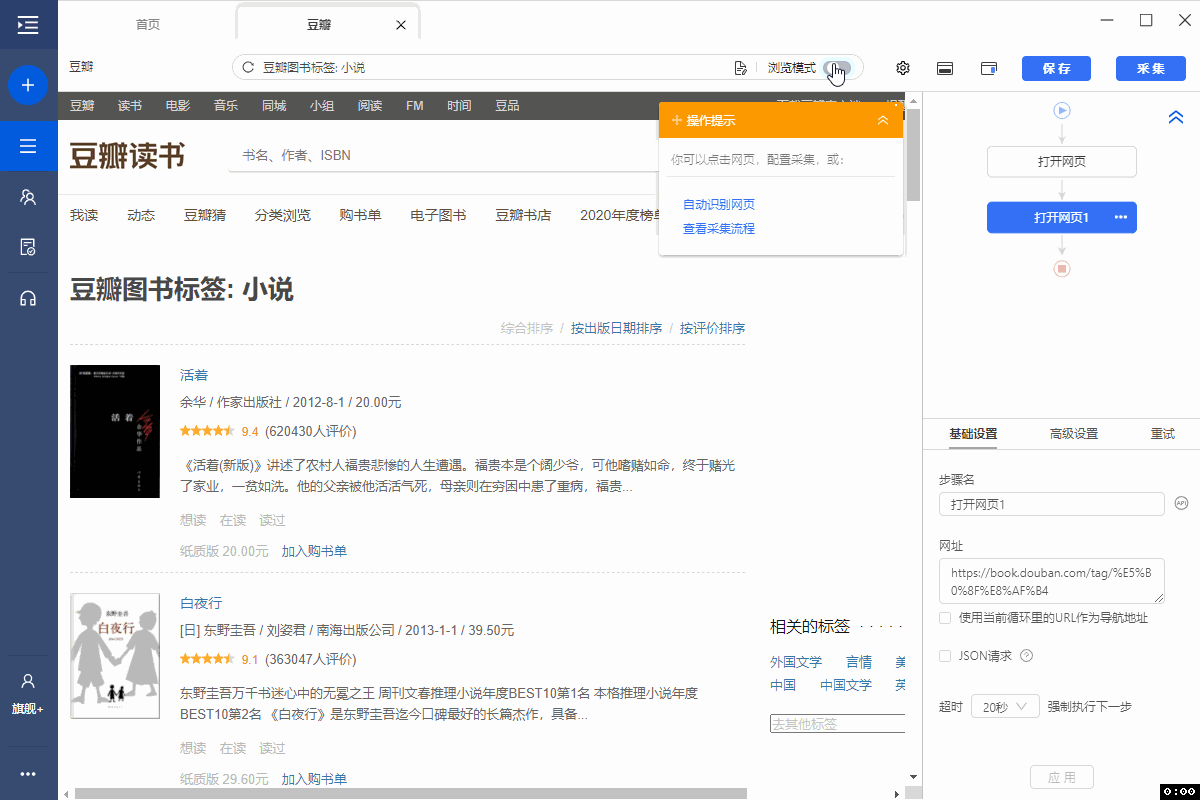Click the 保存 button
This screenshot has height=800, width=1200.
[x=1056, y=68]
